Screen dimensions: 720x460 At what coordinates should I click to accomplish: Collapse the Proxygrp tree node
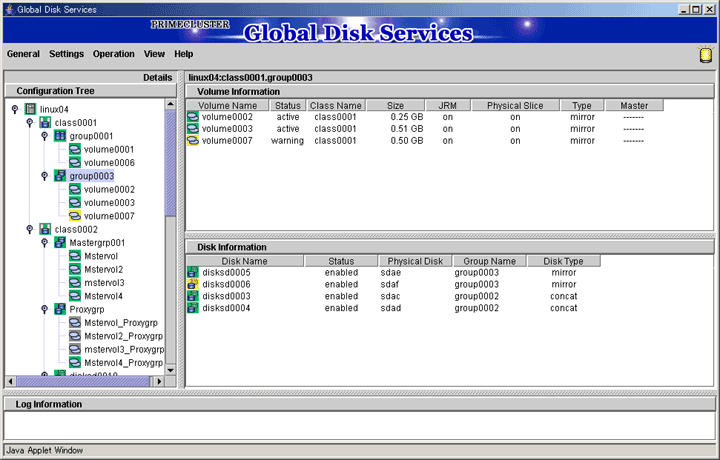coord(44,309)
